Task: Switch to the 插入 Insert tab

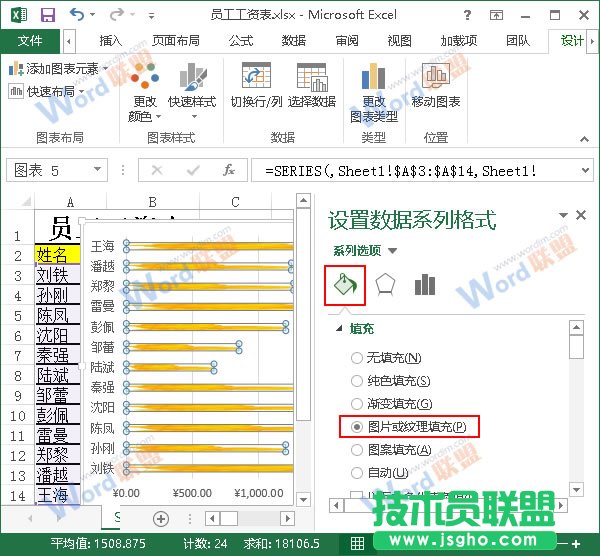Action: click(x=111, y=41)
